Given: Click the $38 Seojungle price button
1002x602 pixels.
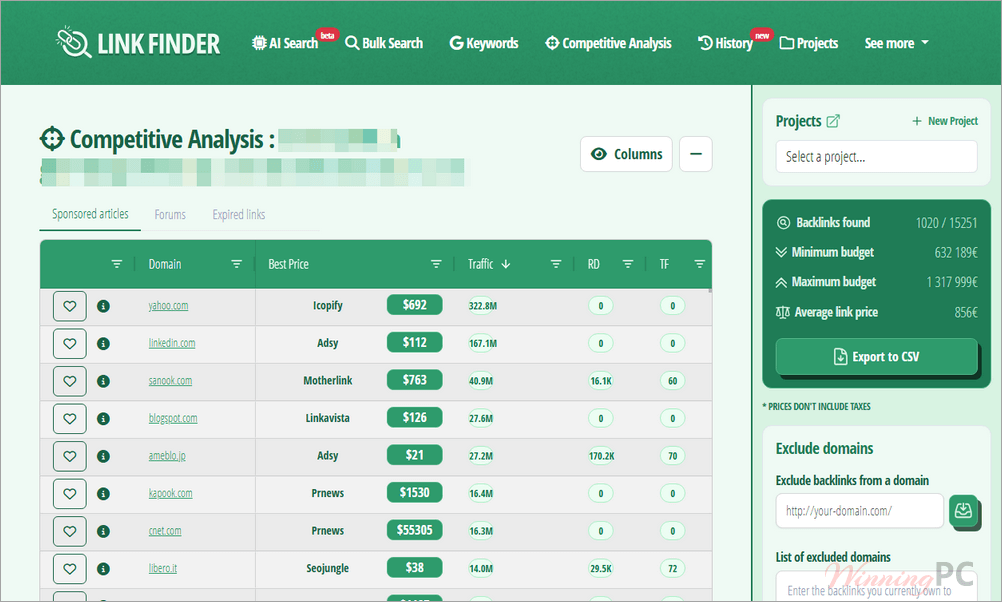Looking at the screenshot, I should point(415,567).
